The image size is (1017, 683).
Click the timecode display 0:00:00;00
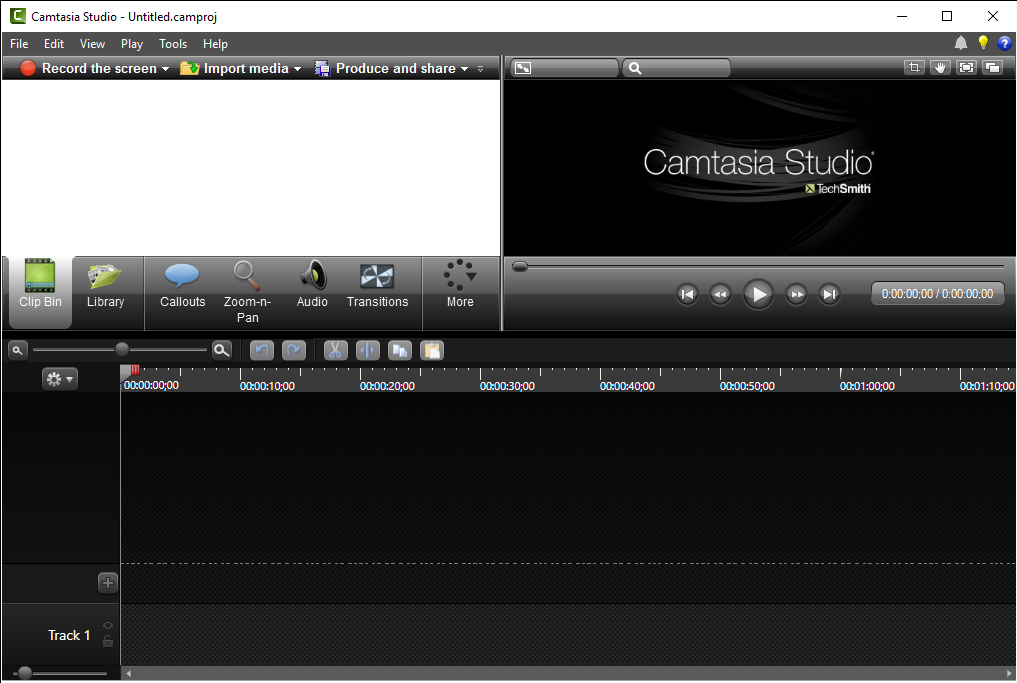pos(937,294)
